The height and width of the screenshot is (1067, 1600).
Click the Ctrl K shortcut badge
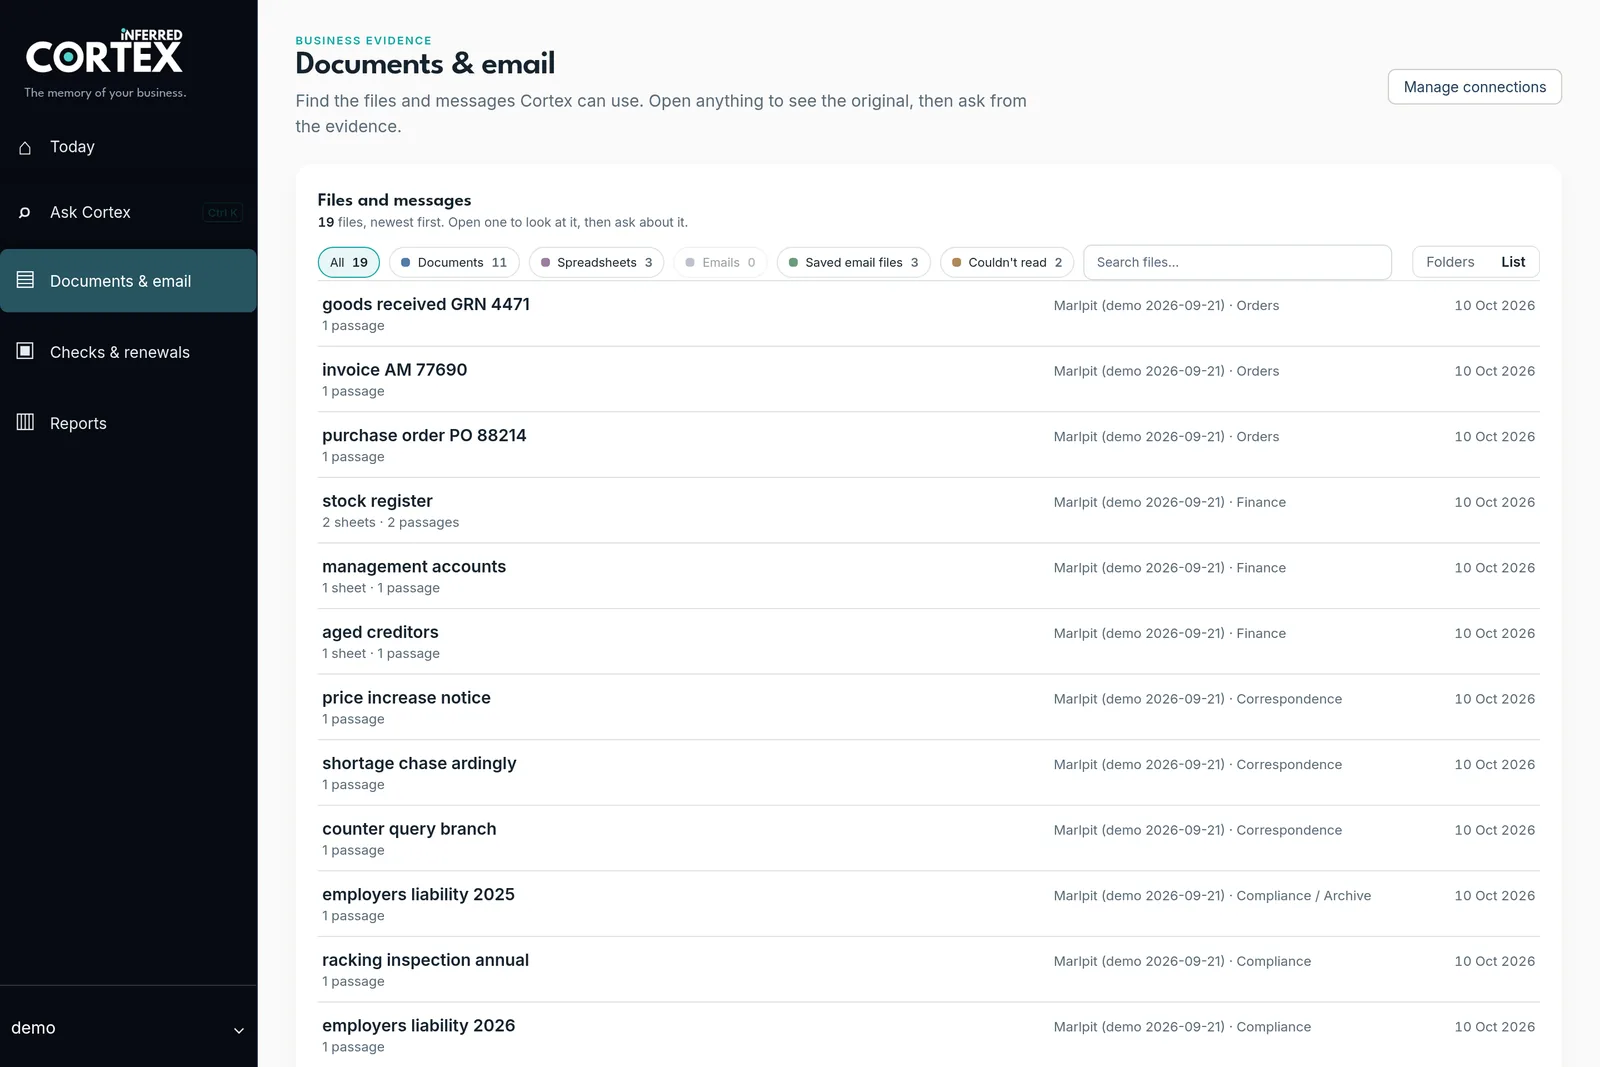[x=222, y=212]
